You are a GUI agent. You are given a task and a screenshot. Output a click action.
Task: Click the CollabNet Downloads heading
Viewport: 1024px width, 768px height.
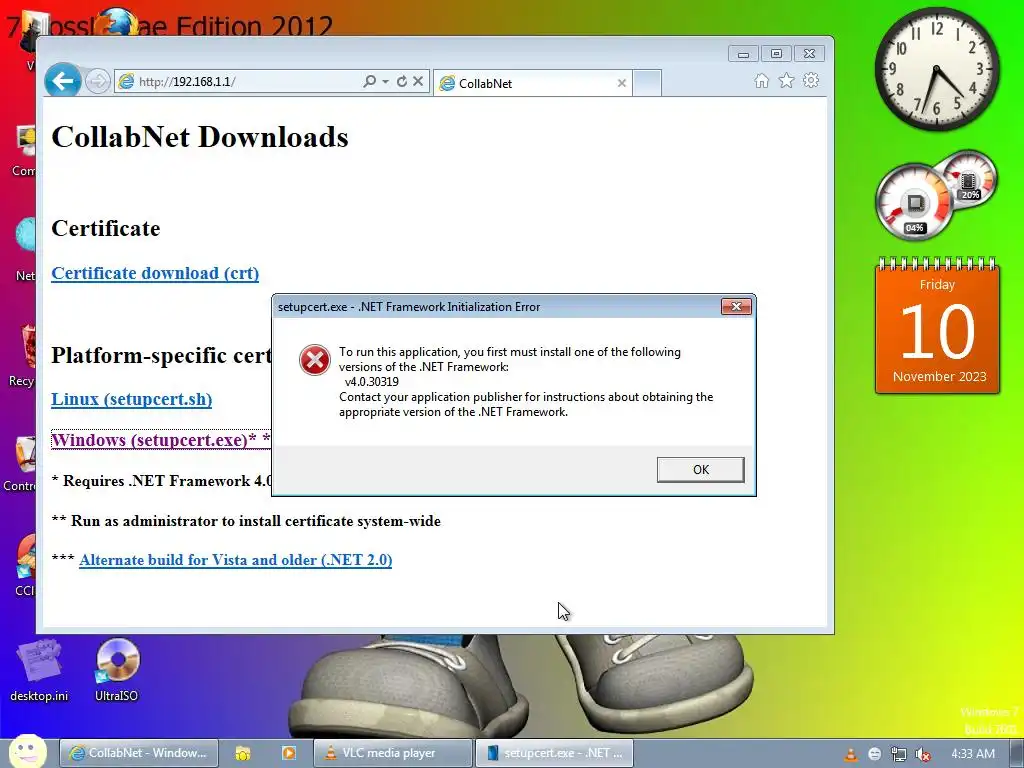(x=200, y=137)
